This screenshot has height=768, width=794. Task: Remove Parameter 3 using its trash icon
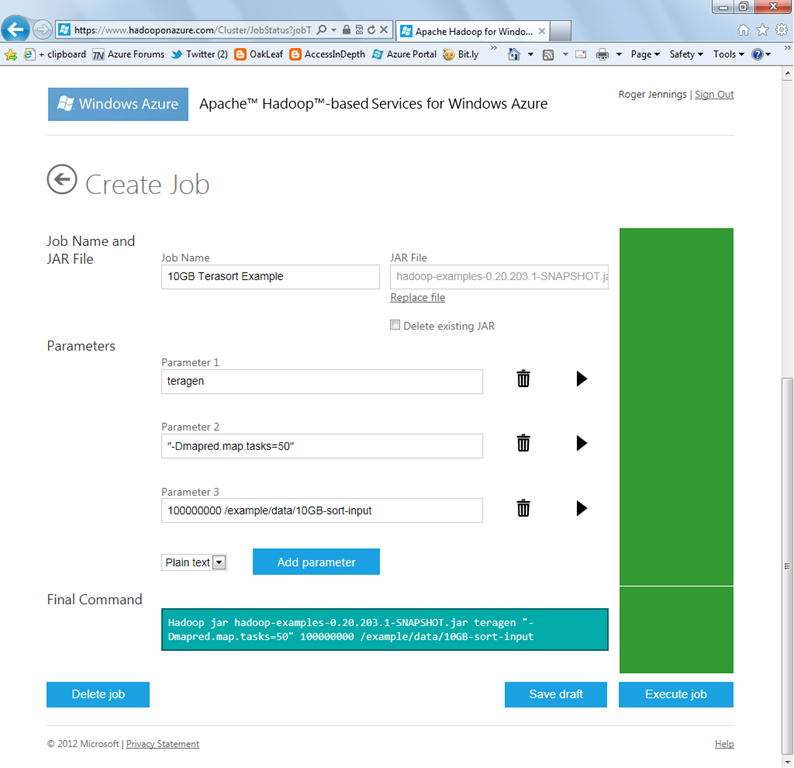523,508
